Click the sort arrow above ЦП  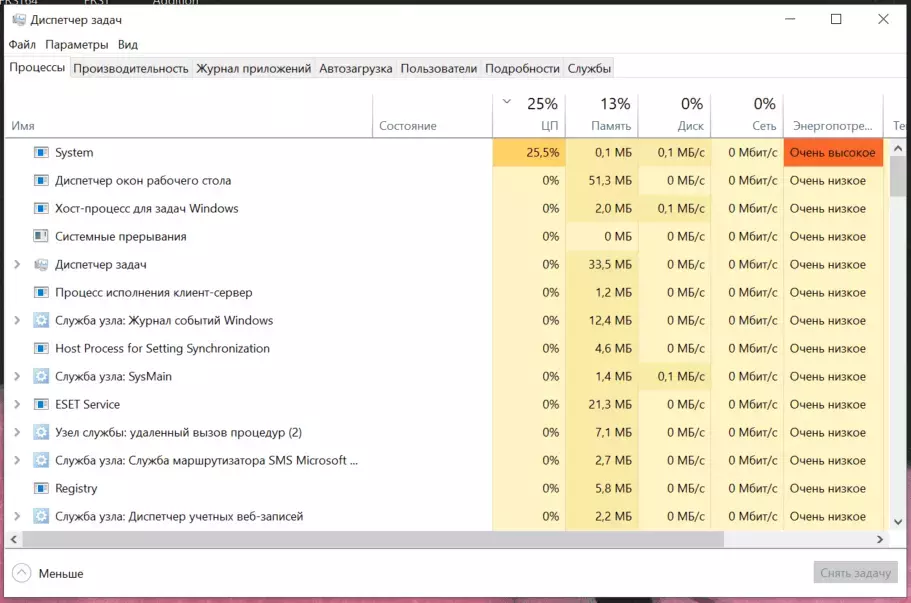click(x=507, y=102)
